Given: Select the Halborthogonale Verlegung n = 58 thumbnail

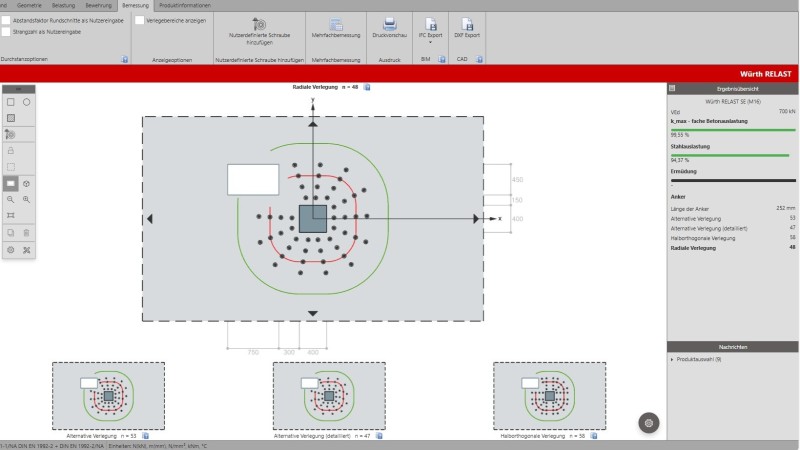Looking at the screenshot, I should (548, 397).
